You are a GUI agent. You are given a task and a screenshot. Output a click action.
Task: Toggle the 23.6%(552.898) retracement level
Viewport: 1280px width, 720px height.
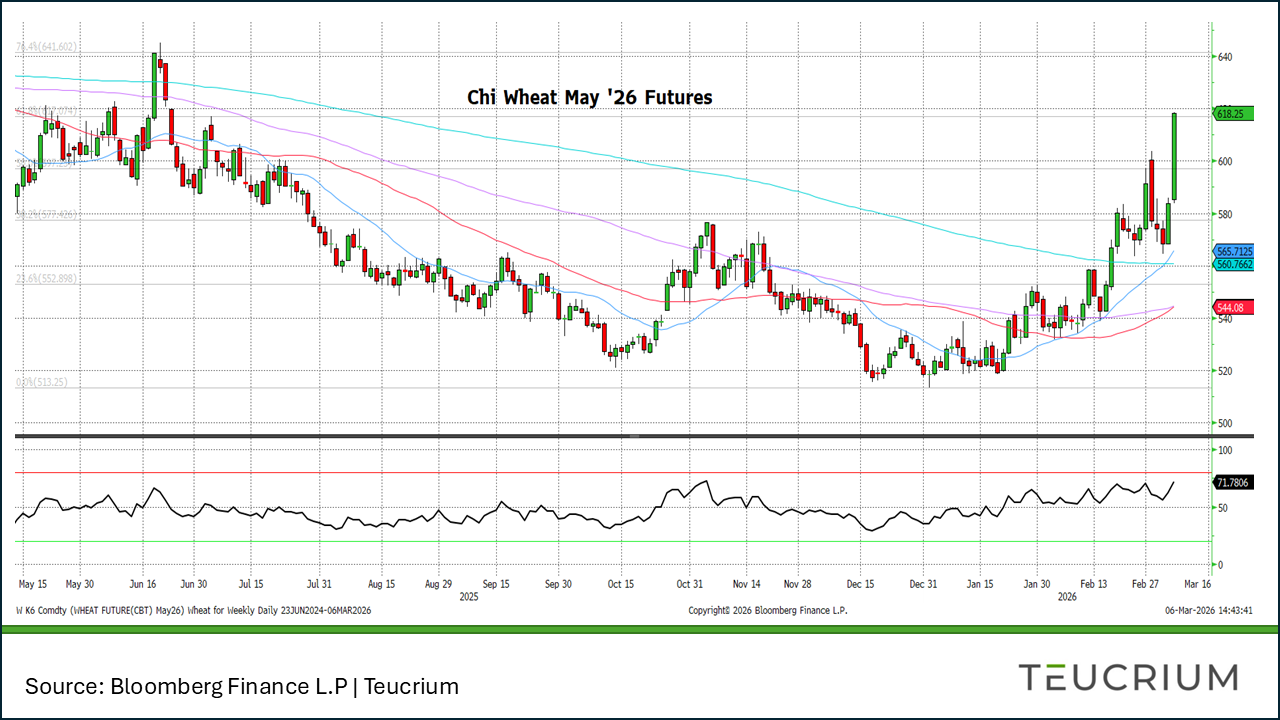45,277
